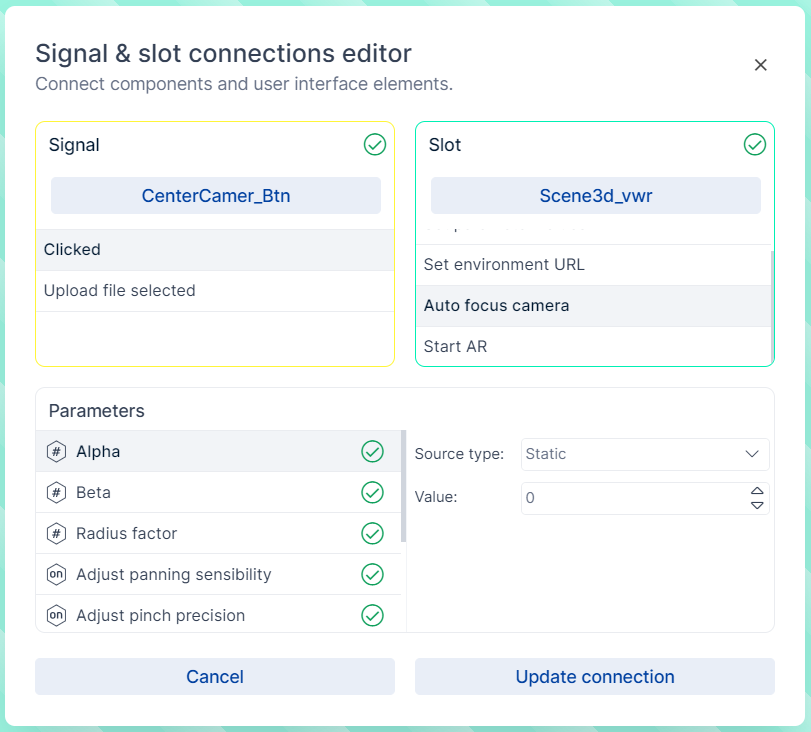Close the connections editor dialog

click(x=760, y=65)
